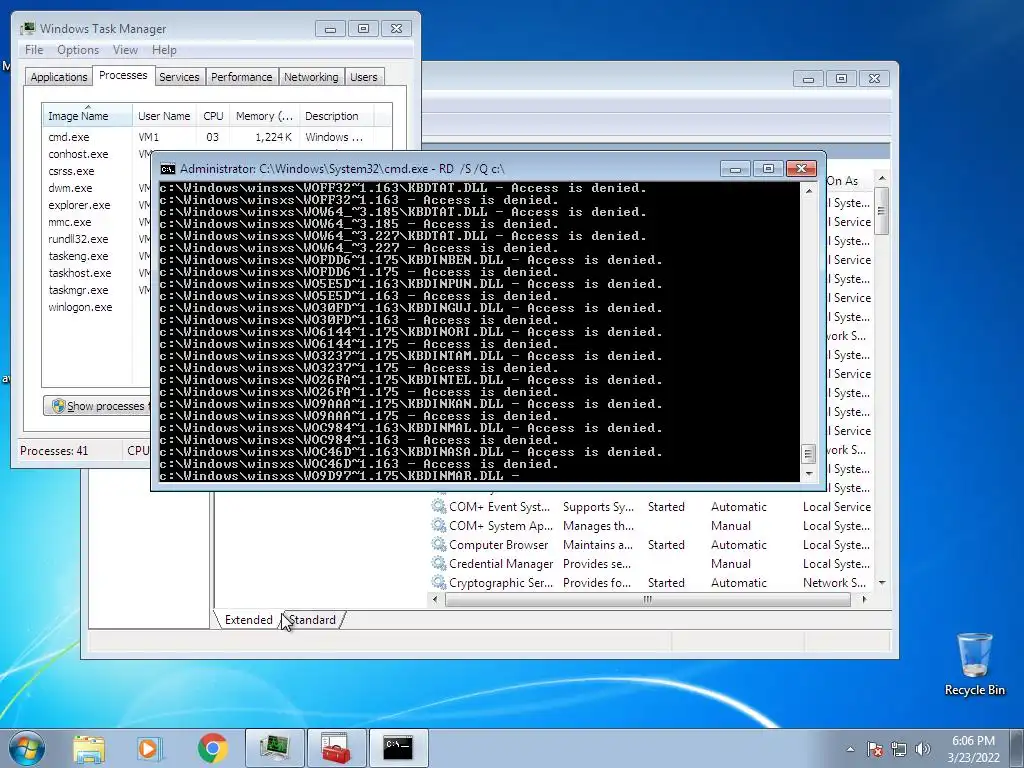Screen dimensions: 1024x768
Task: Click scroll down arrow in cmd window
Action: point(808,473)
